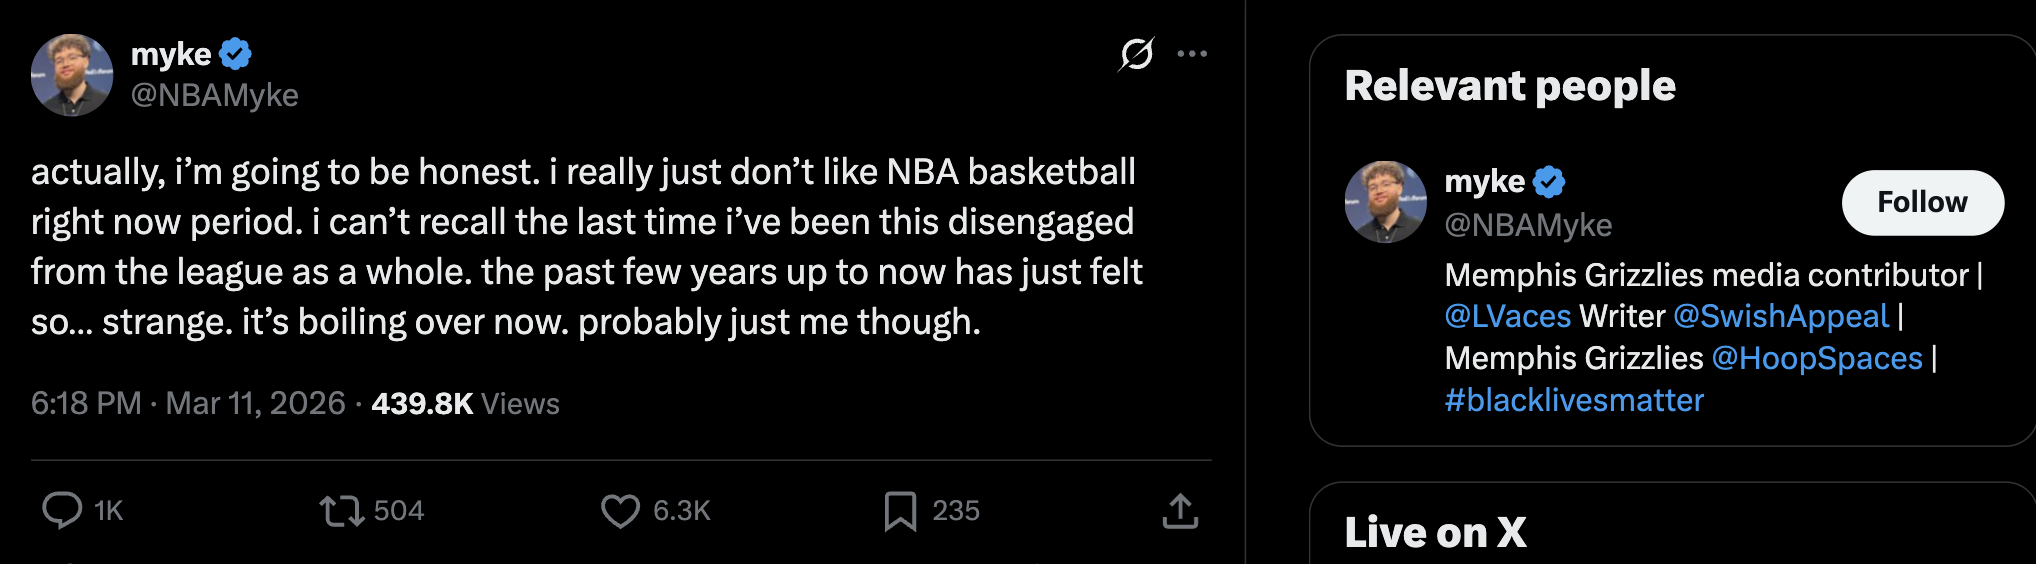Open the @LVaces profile link
The width and height of the screenshot is (2036, 564).
pos(1508,317)
